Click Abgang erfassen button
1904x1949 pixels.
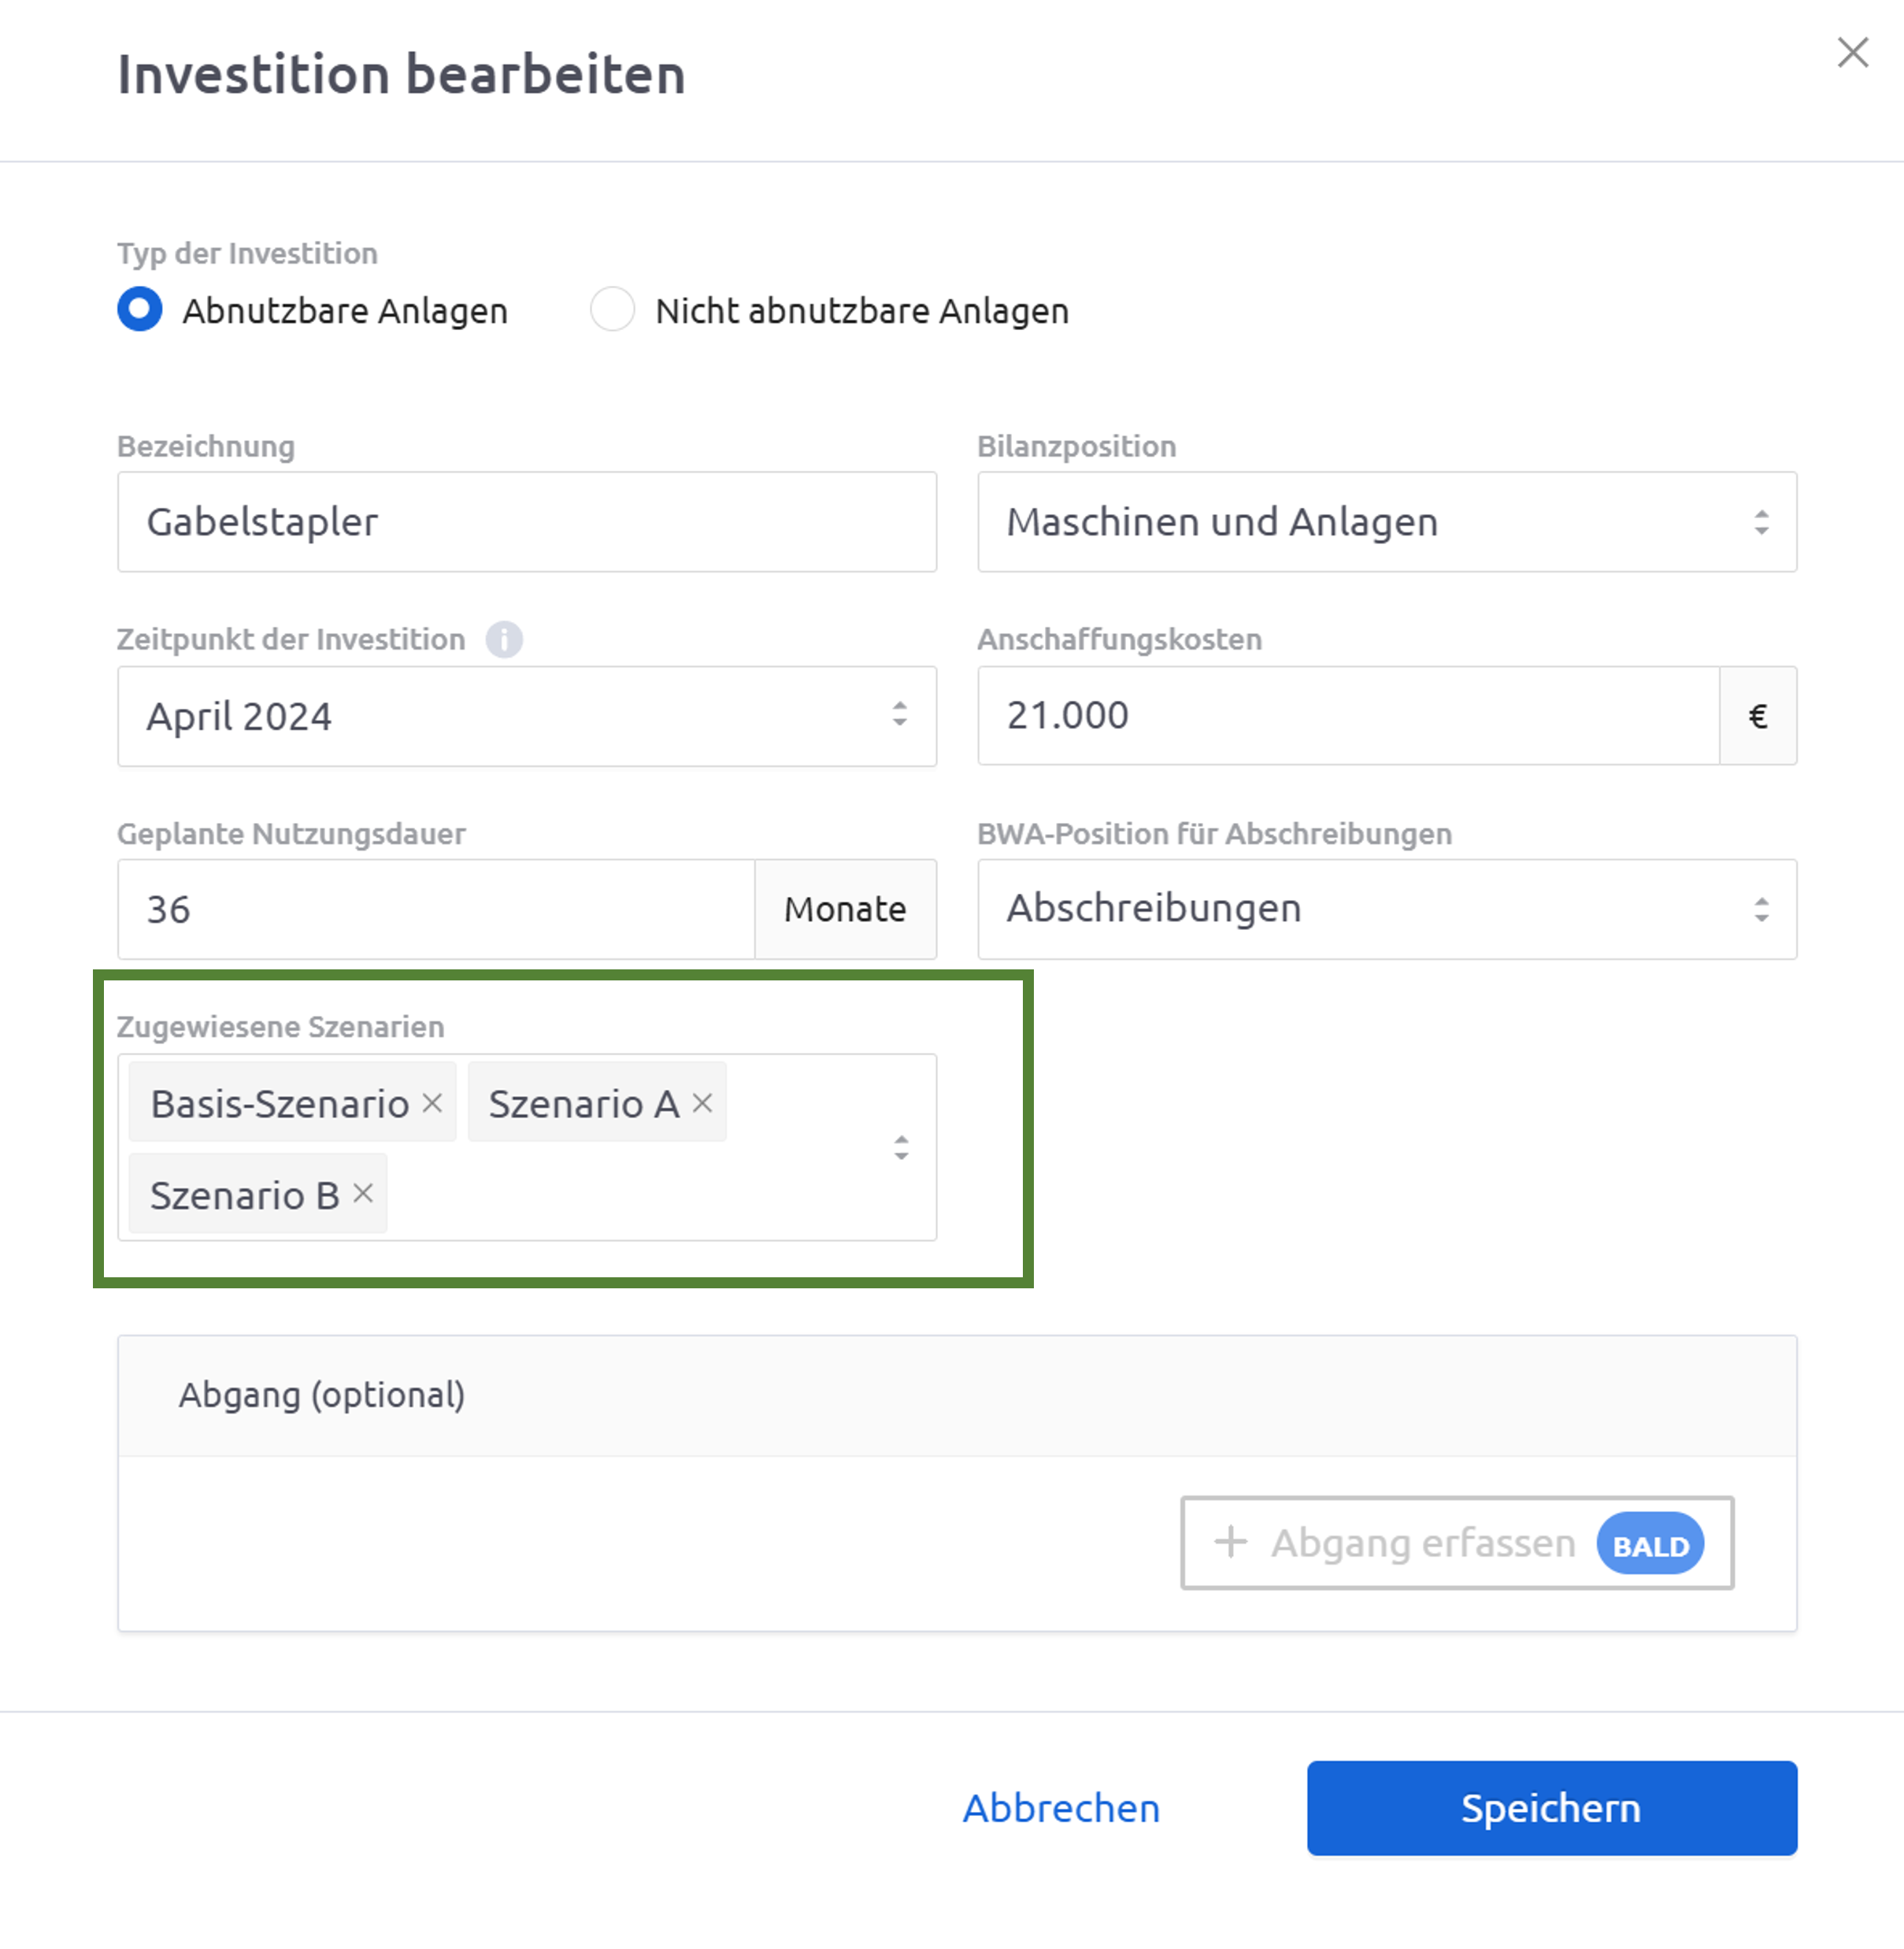point(1457,1543)
